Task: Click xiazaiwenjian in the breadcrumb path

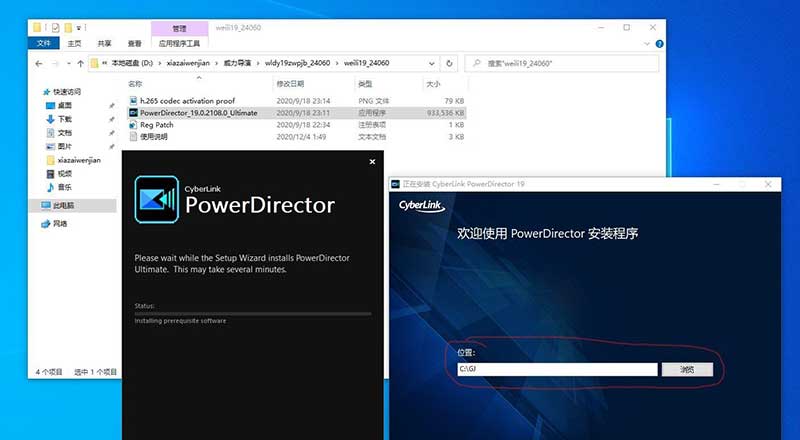Action: point(188,63)
